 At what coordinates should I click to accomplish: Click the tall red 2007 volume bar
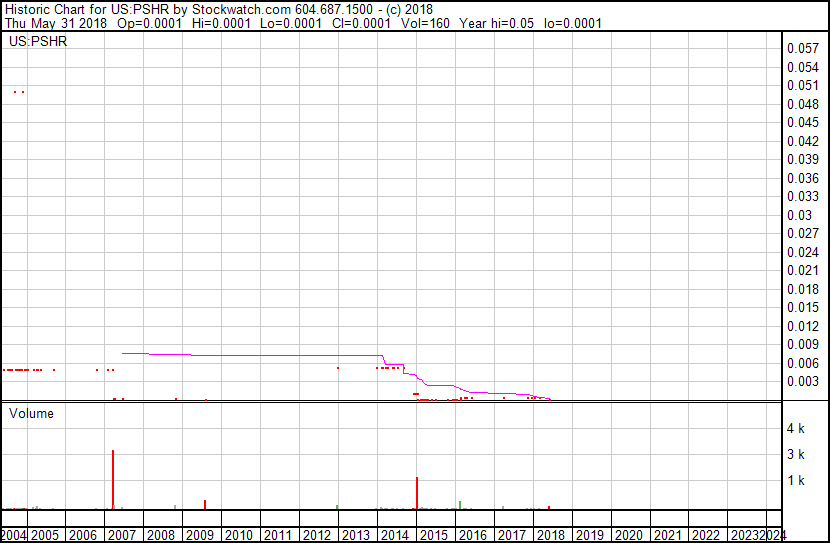pyautogui.click(x=113, y=480)
